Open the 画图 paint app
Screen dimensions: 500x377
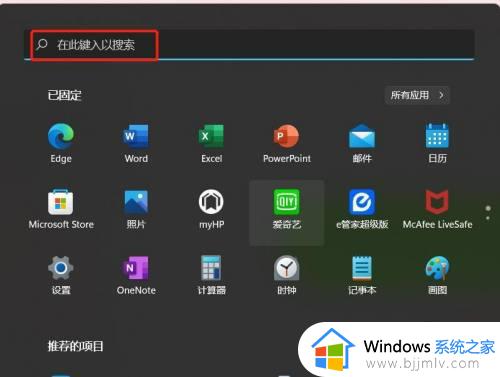coord(437,275)
